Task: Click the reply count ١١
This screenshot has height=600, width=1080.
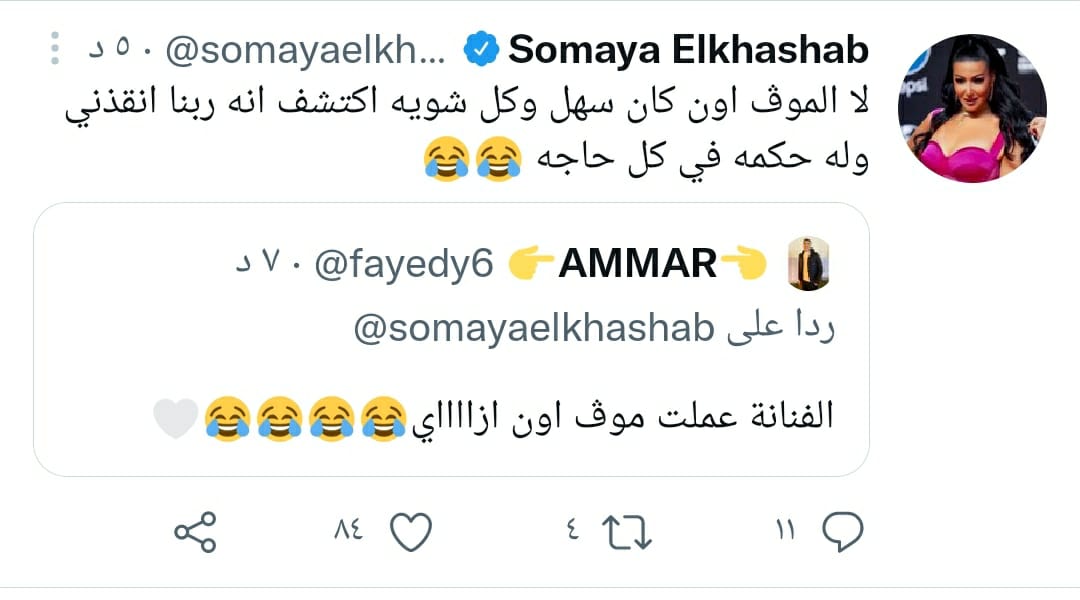Action: (x=785, y=531)
